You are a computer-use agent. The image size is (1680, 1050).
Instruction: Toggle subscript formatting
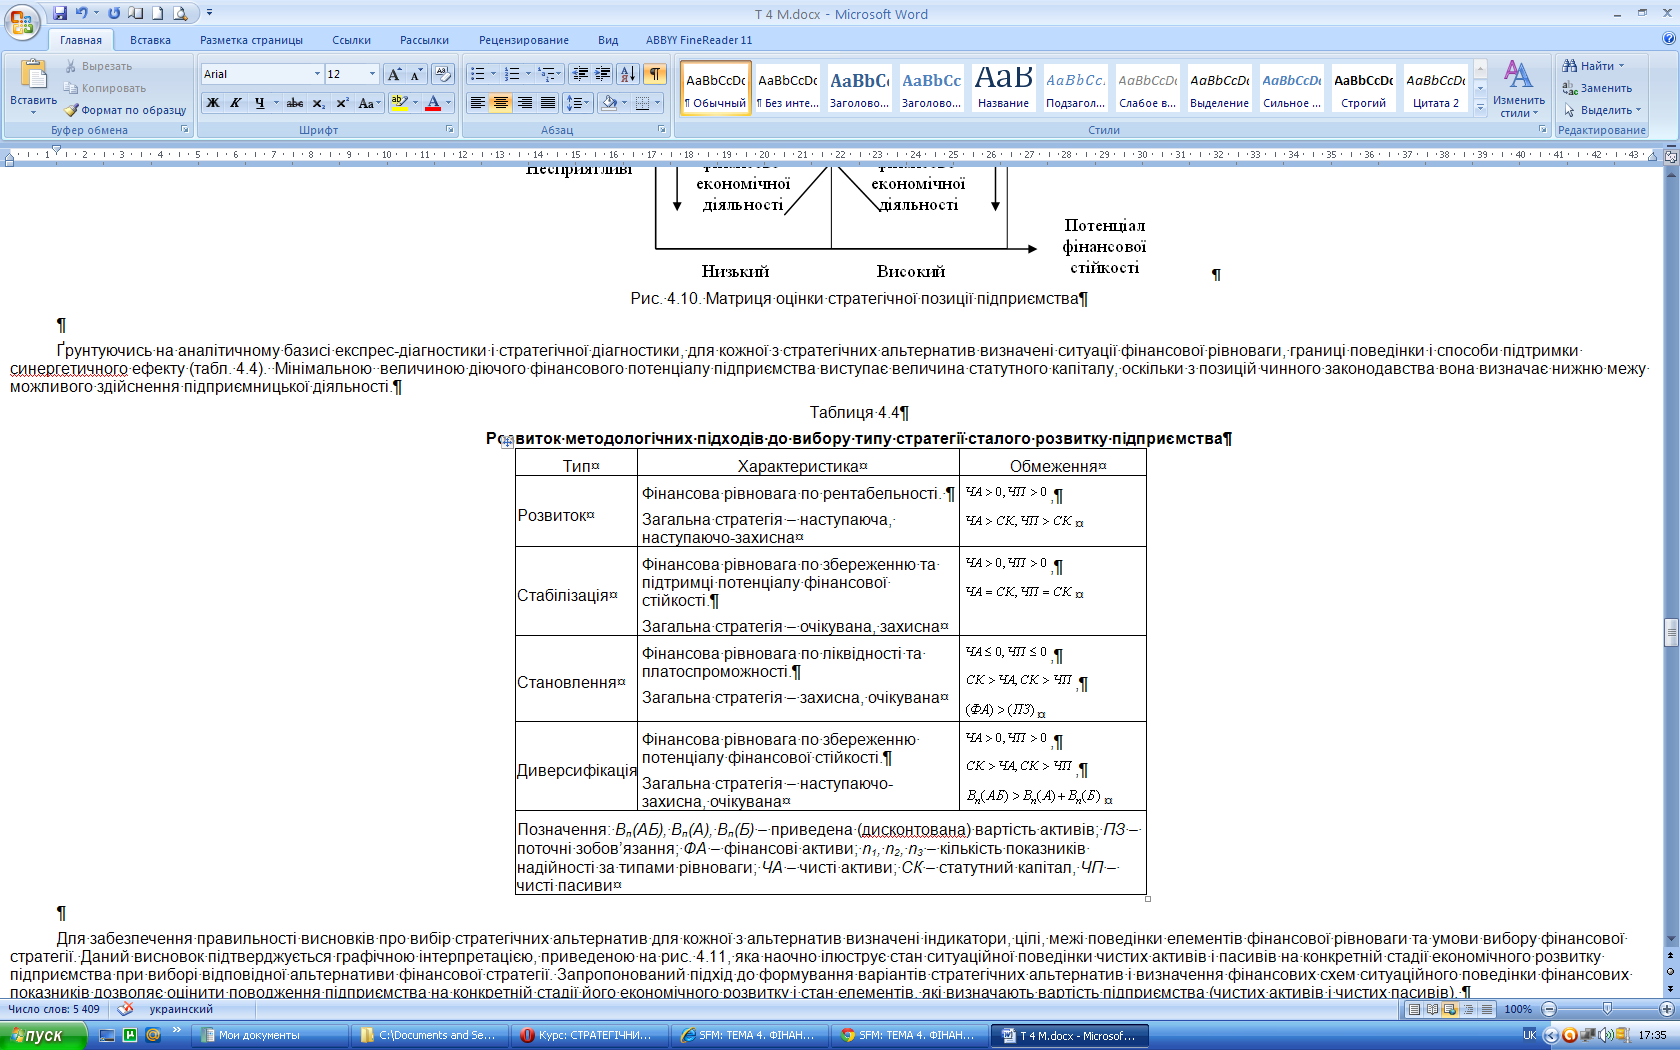318,103
